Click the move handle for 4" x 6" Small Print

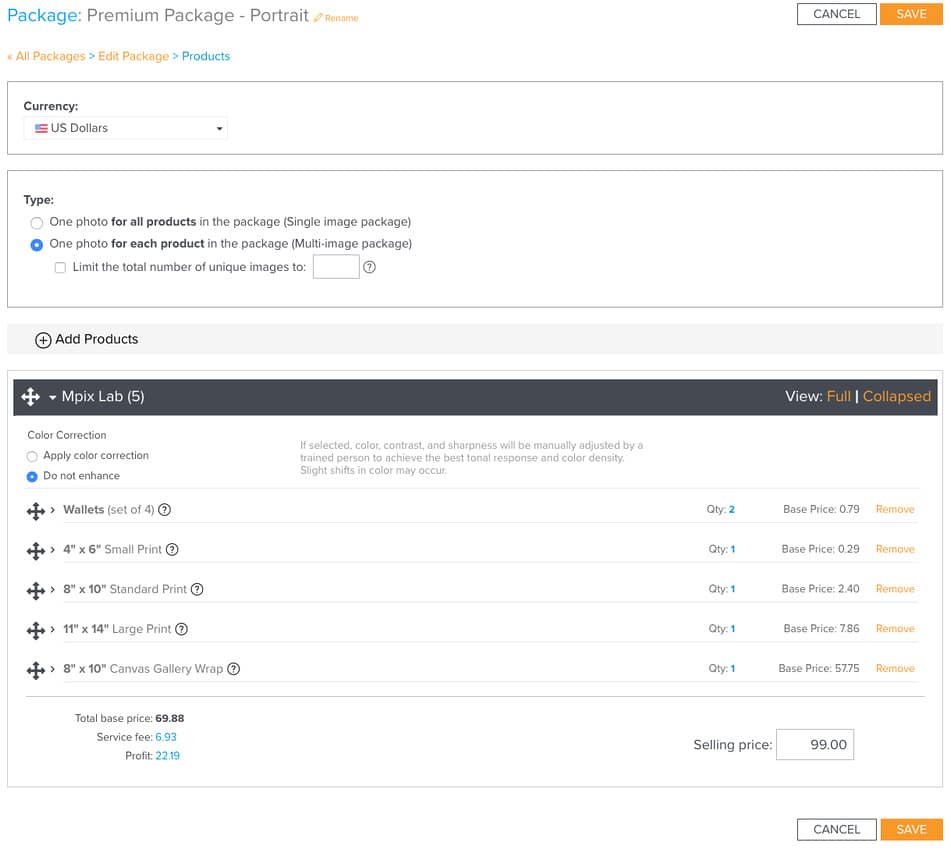point(36,551)
